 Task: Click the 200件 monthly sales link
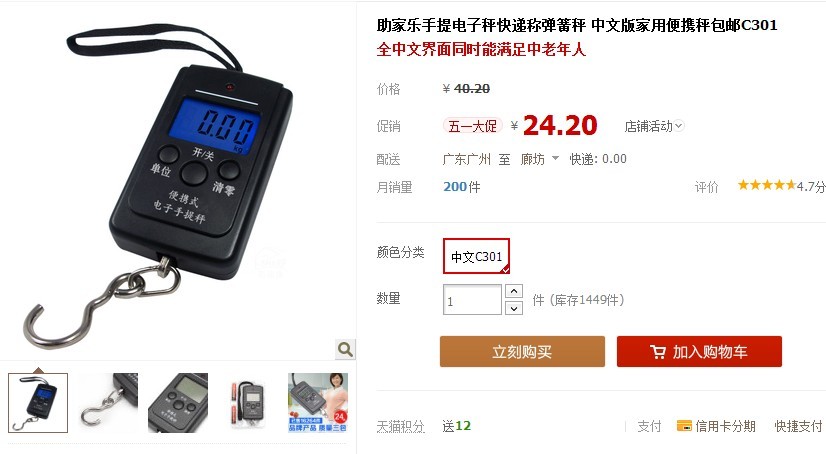click(x=461, y=187)
